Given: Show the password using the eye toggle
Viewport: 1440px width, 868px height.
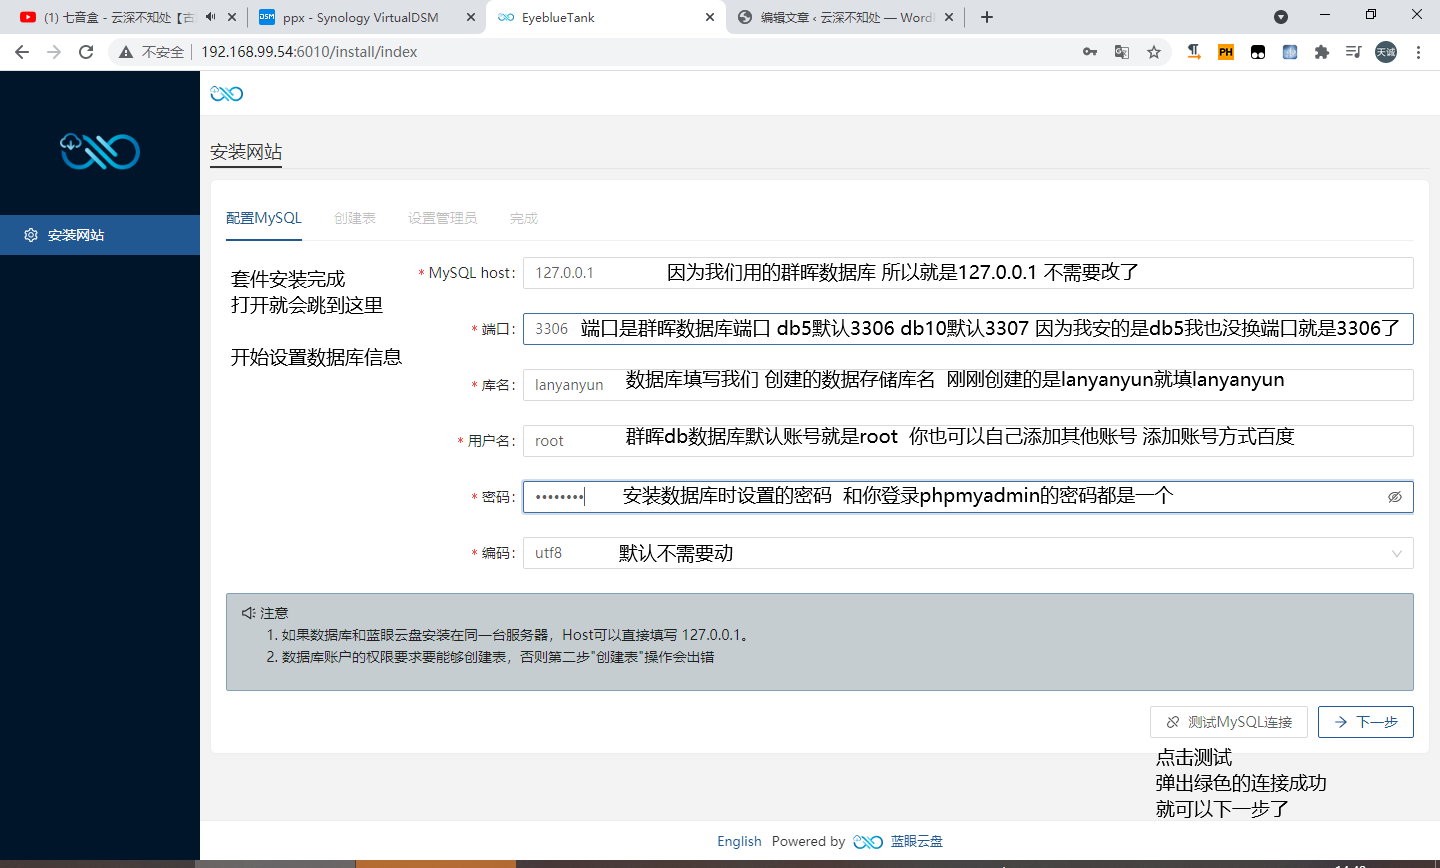Looking at the screenshot, I should [1394, 495].
